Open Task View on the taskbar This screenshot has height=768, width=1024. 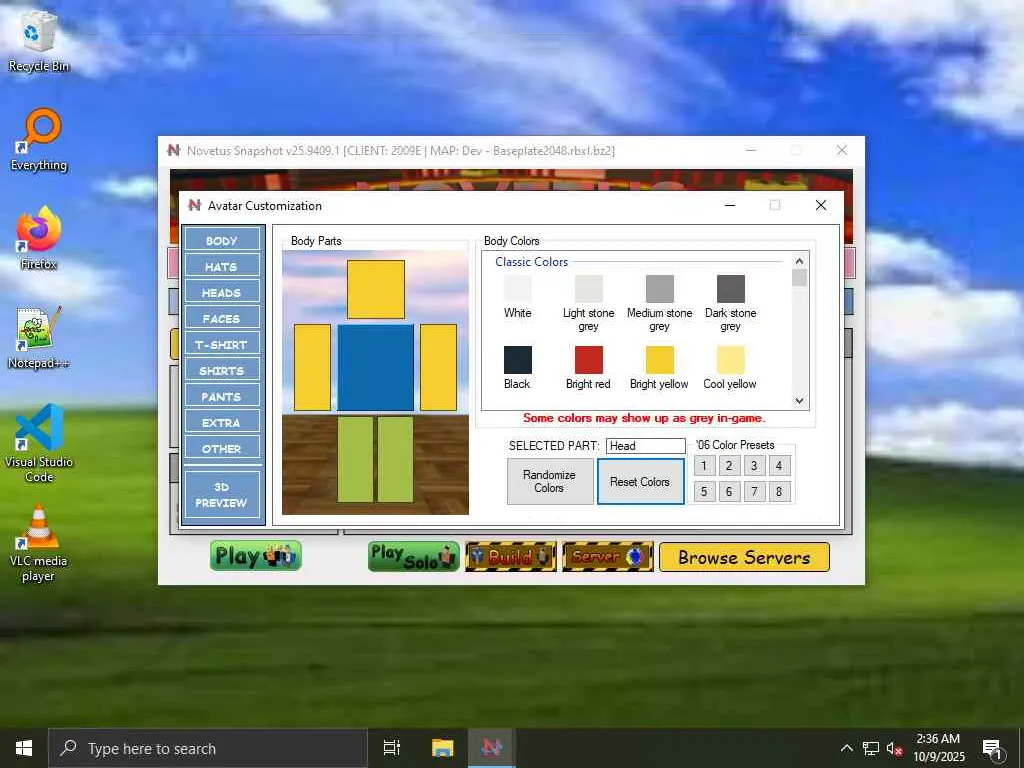tap(392, 748)
